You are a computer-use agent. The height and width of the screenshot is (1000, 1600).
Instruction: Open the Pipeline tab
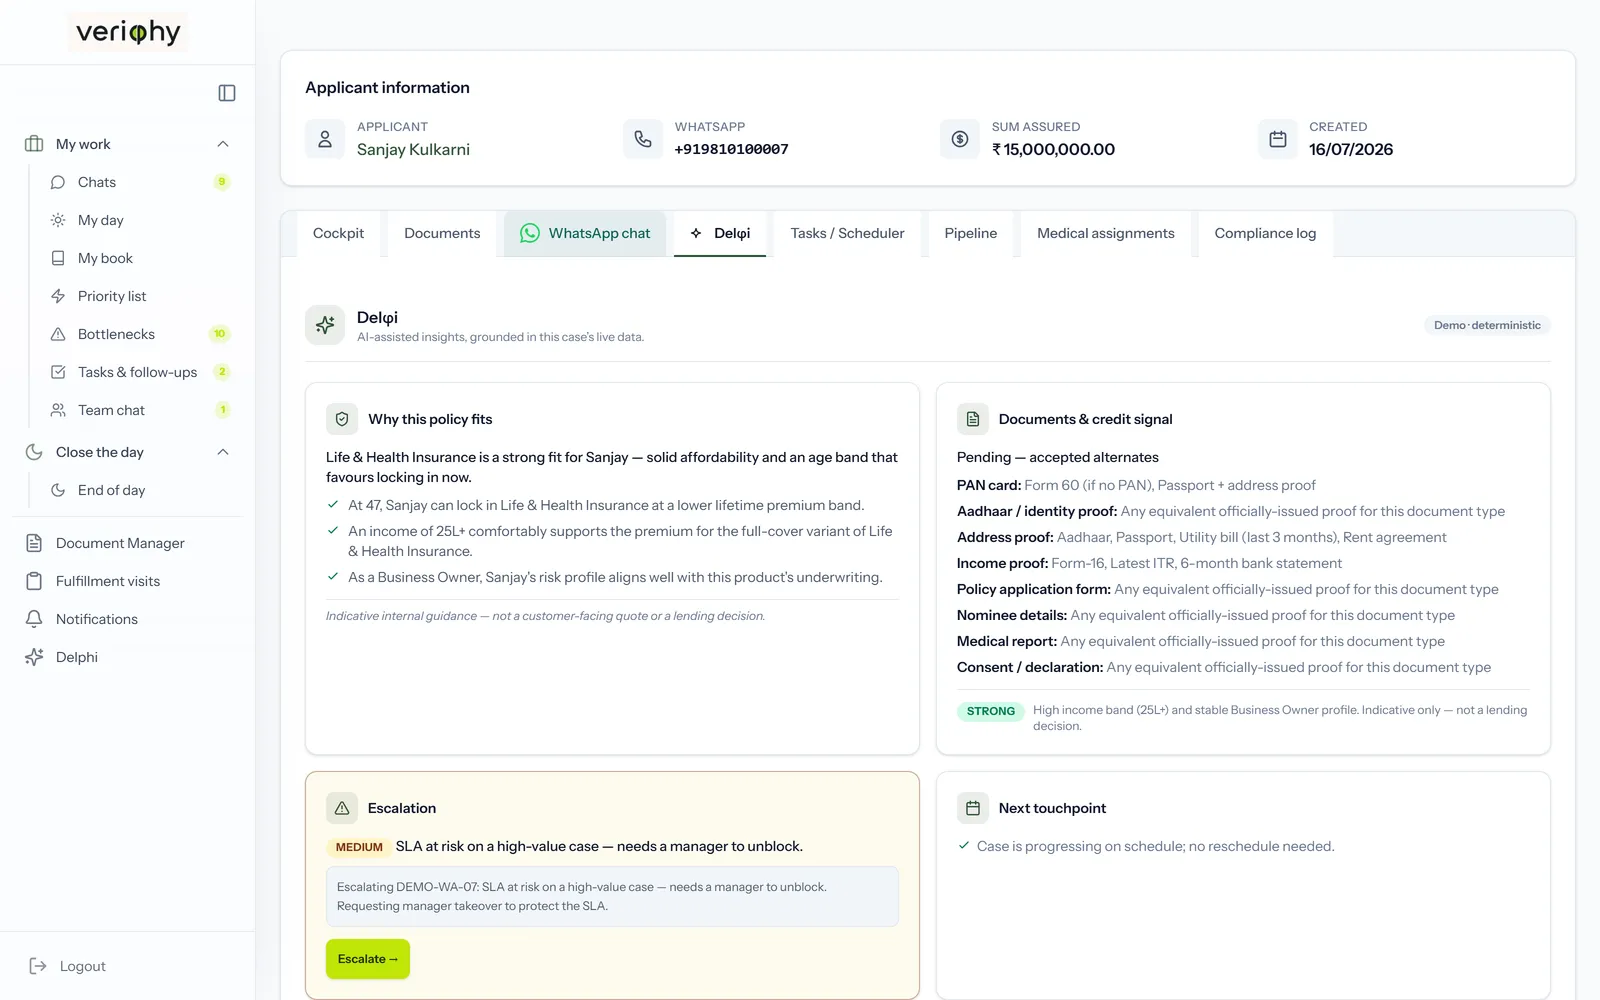click(x=971, y=233)
